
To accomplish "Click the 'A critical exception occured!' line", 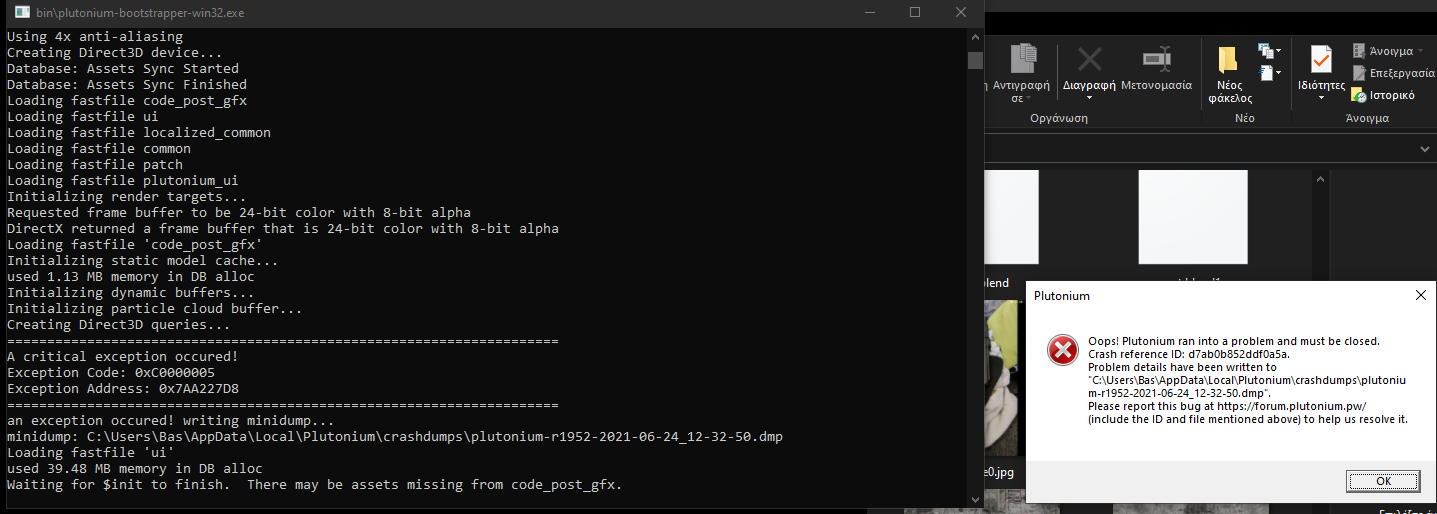I will [x=122, y=356].
